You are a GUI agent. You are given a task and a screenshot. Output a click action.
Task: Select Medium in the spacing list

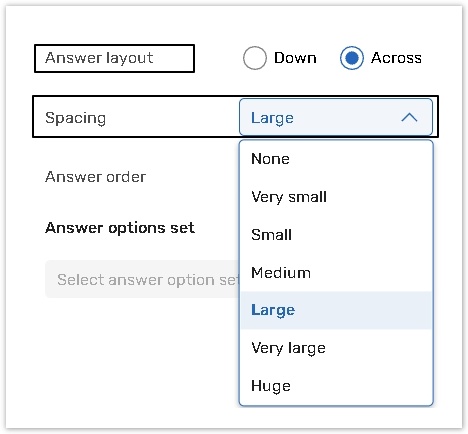tap(336, 273)
